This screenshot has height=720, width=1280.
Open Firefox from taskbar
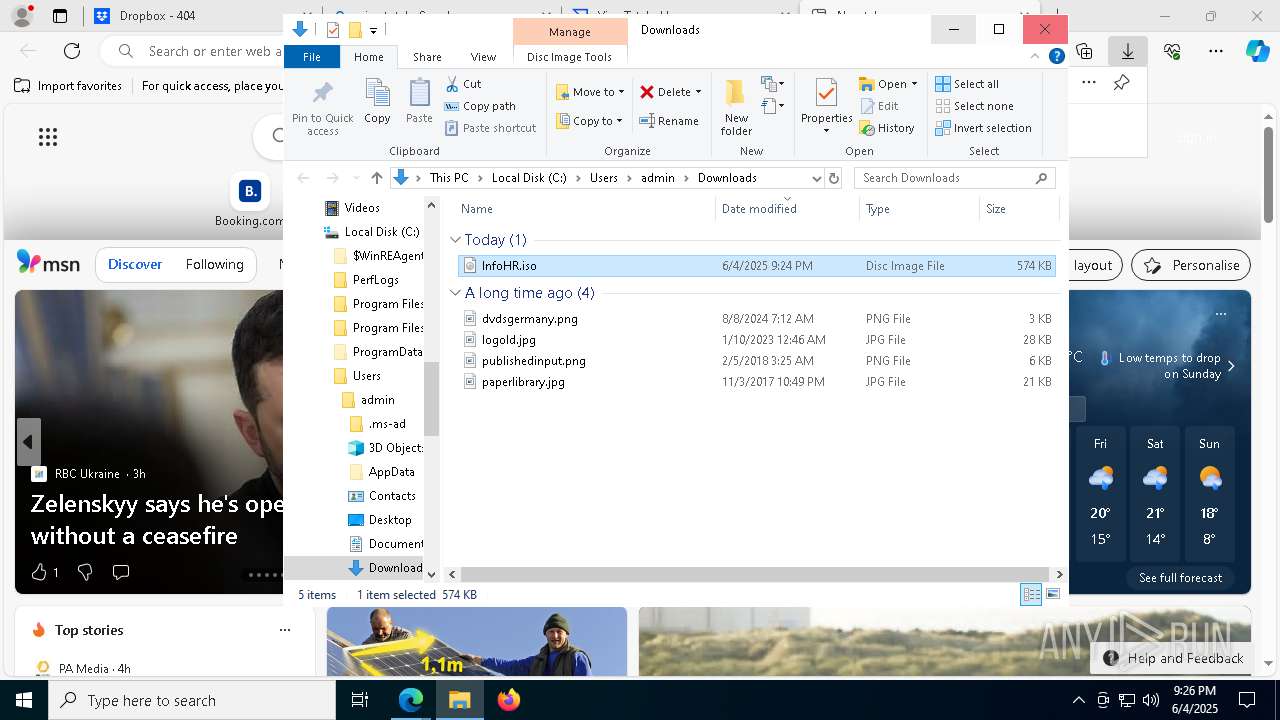509,700
